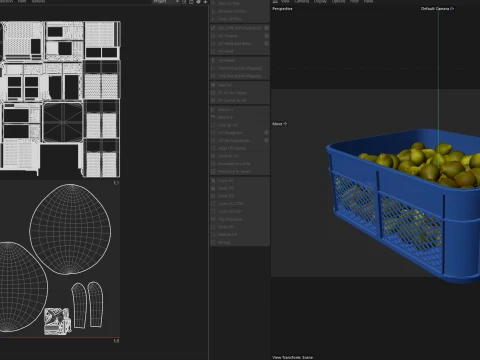Viewport: 480px width, 360px height.
Task: Open the Default Camera selector in the viewport
Action: (x=437, y=9)
